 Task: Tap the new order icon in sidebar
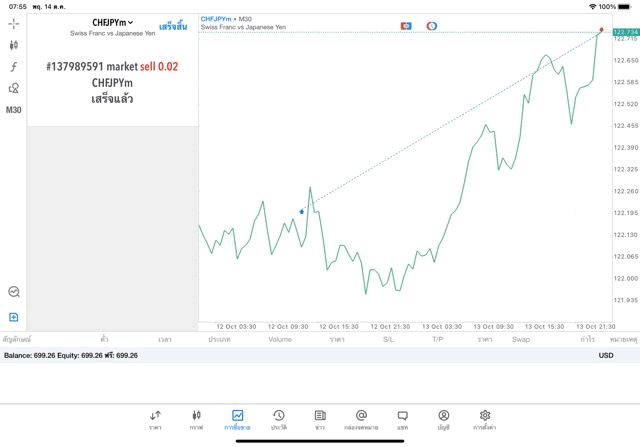(x=14, y=317)
